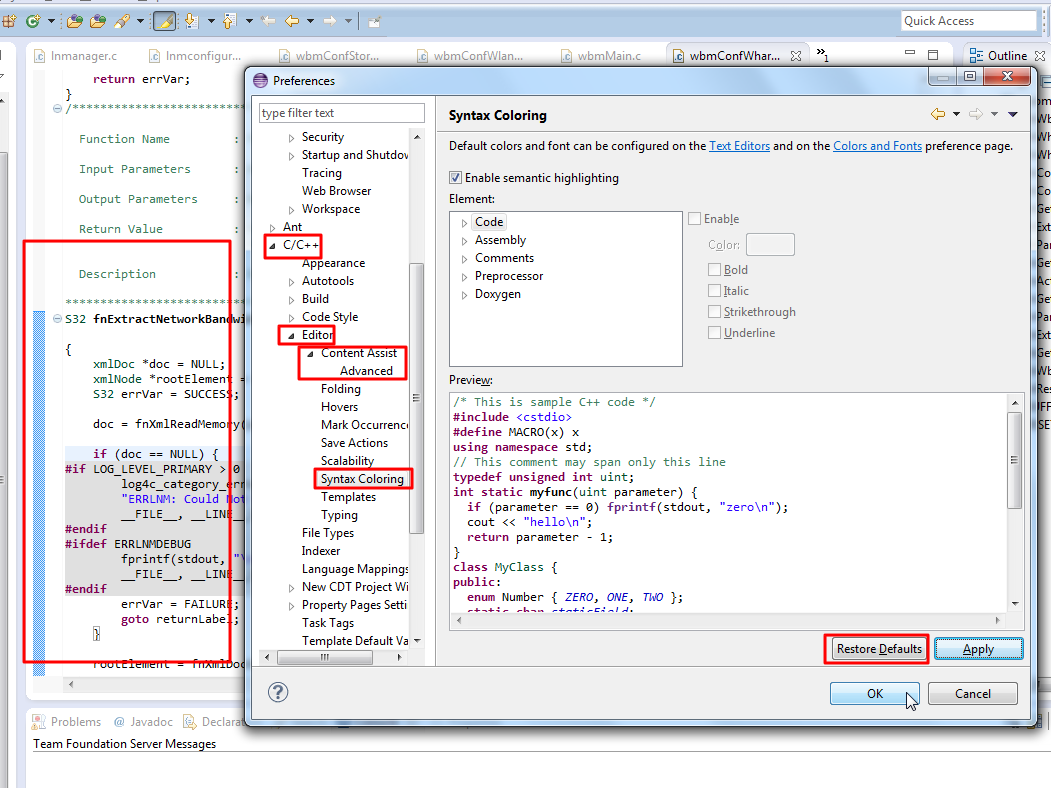Expand the Code element node

point(464,222)
